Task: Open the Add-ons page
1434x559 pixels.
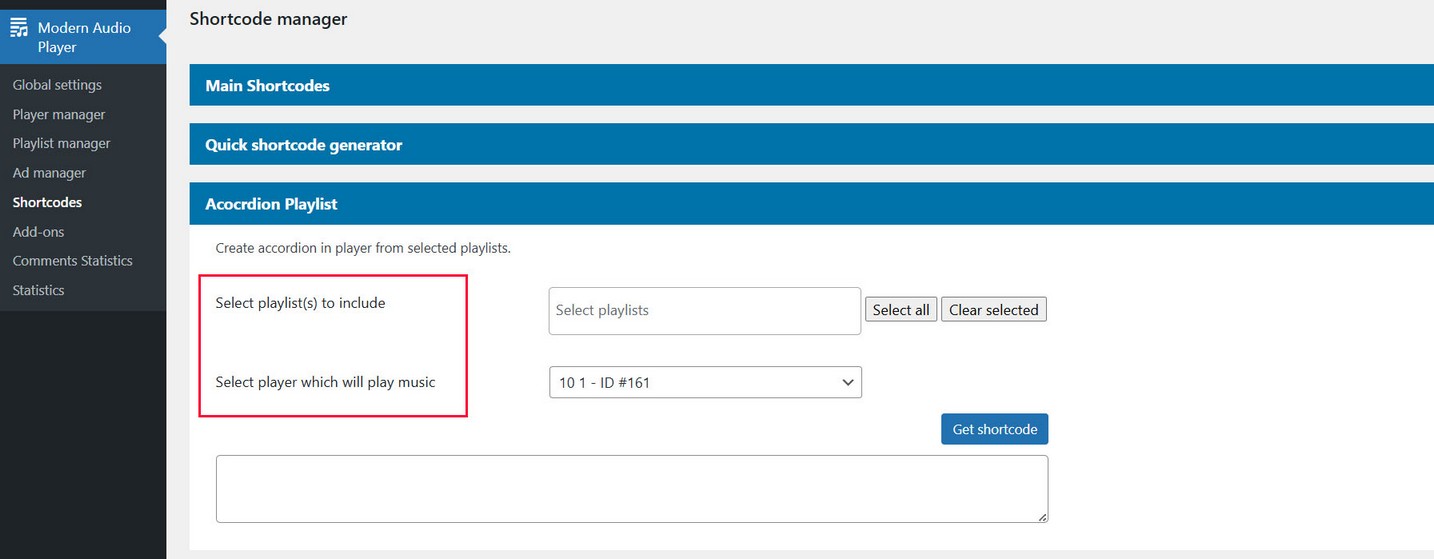Action: click(38, 232)
